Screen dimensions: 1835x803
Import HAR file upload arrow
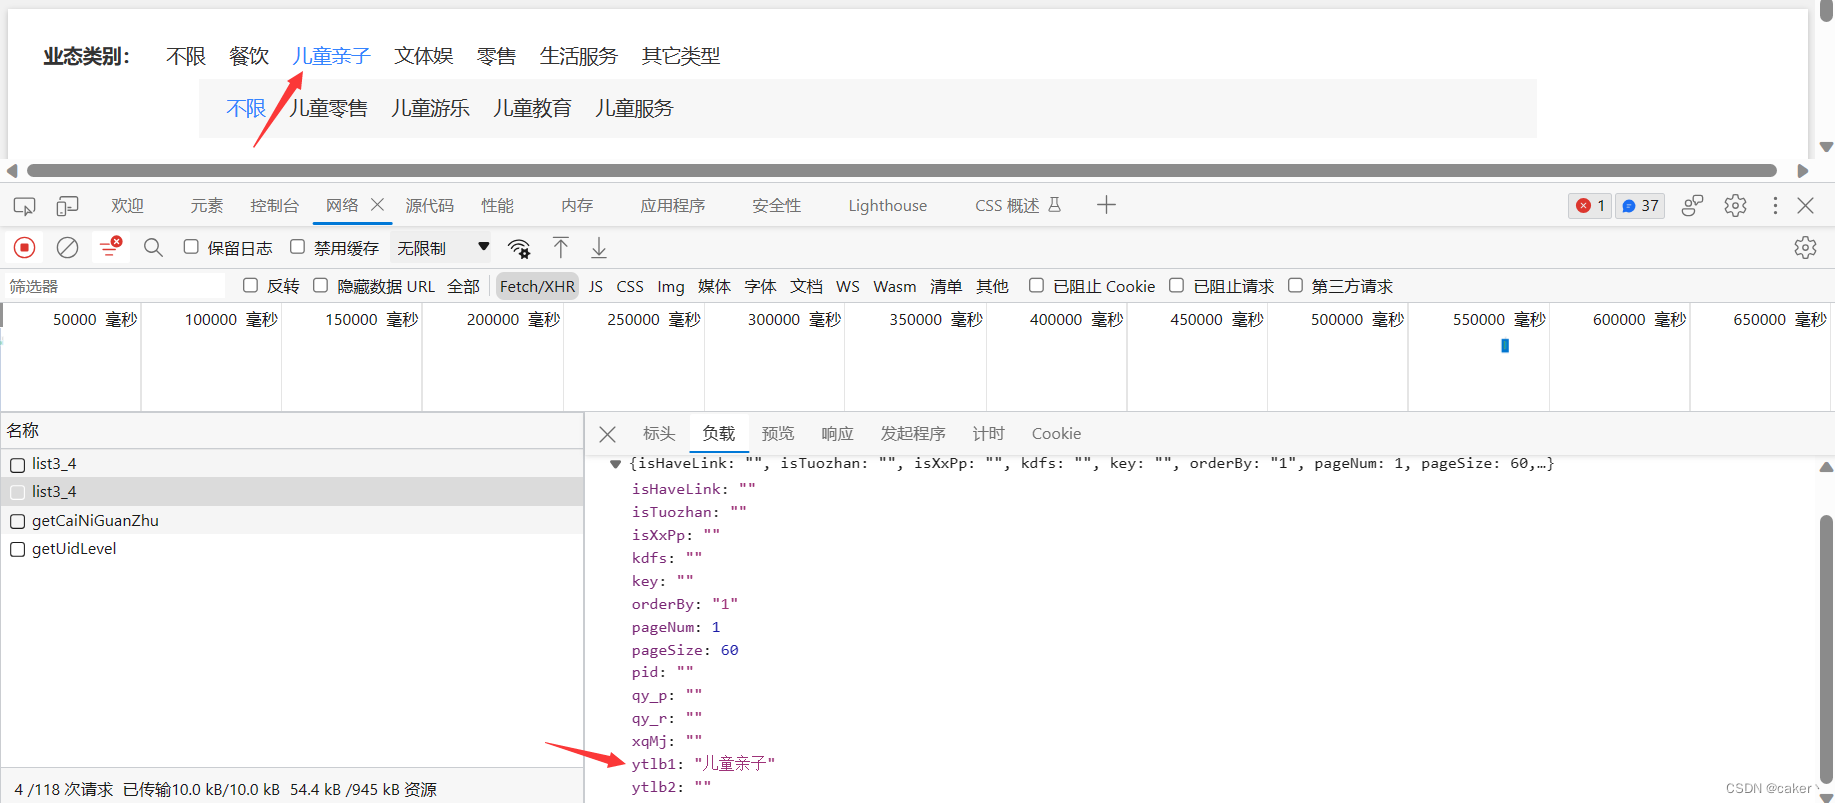[x=561, y=247]
